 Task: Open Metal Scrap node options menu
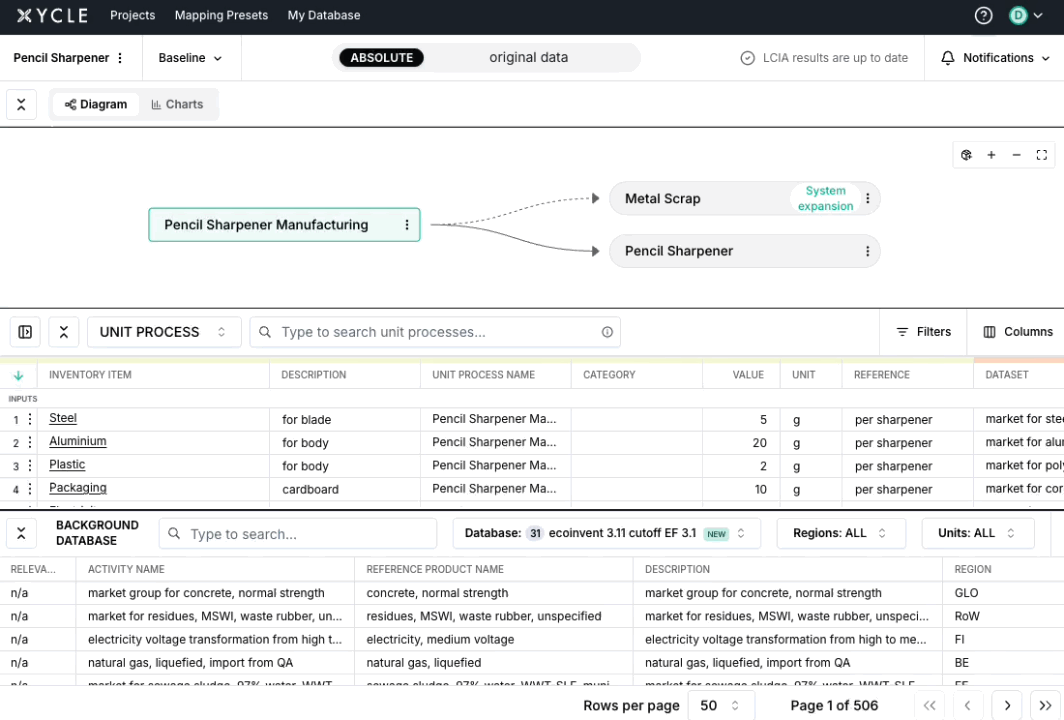click(x=867, y=199)
